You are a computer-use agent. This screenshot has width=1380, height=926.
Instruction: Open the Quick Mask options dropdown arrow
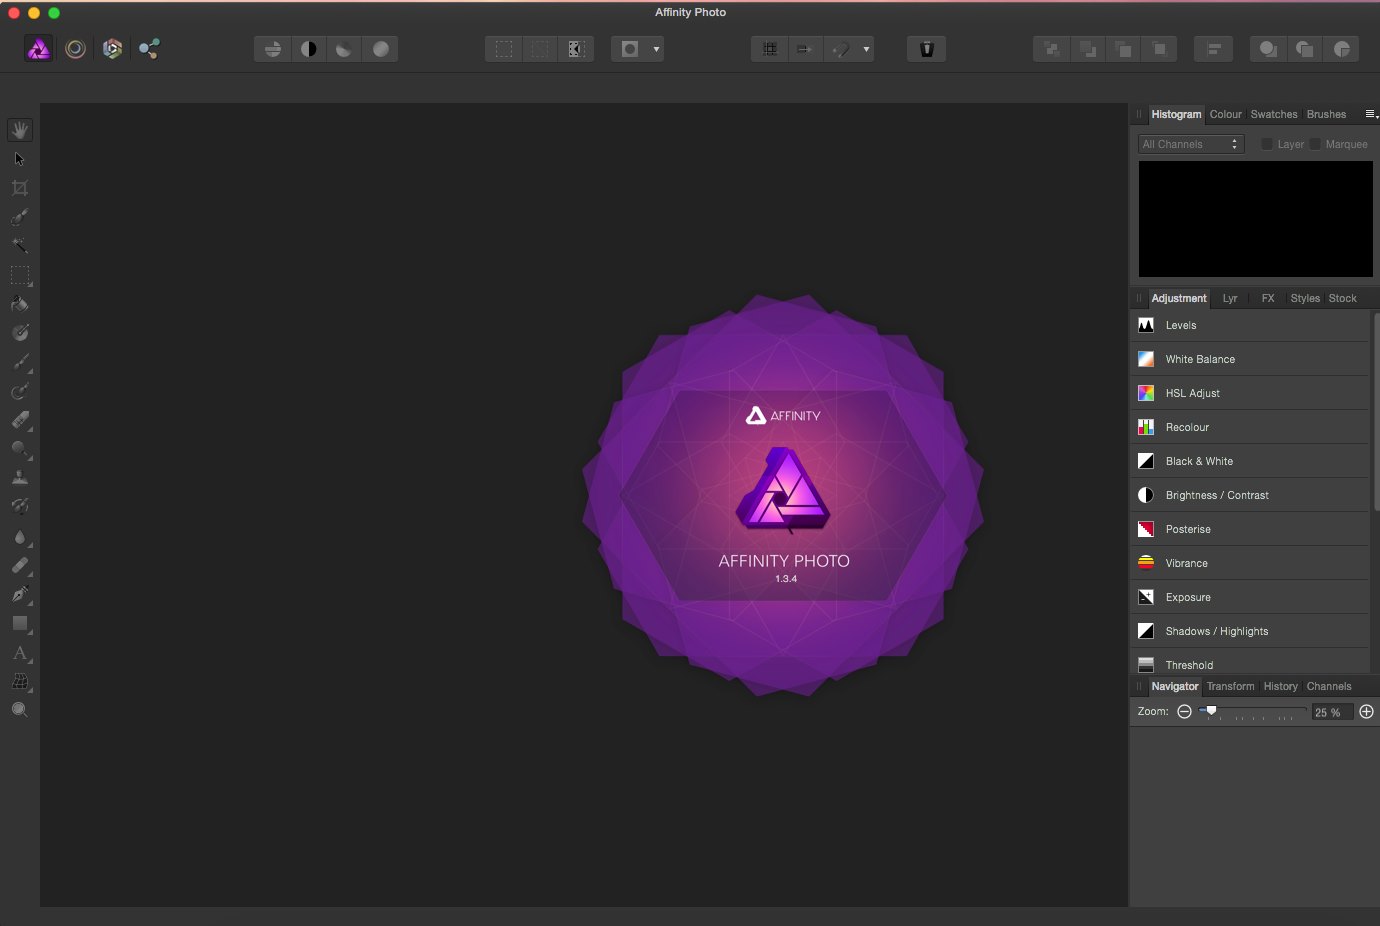pyautogui.click(x=656, y=49)
